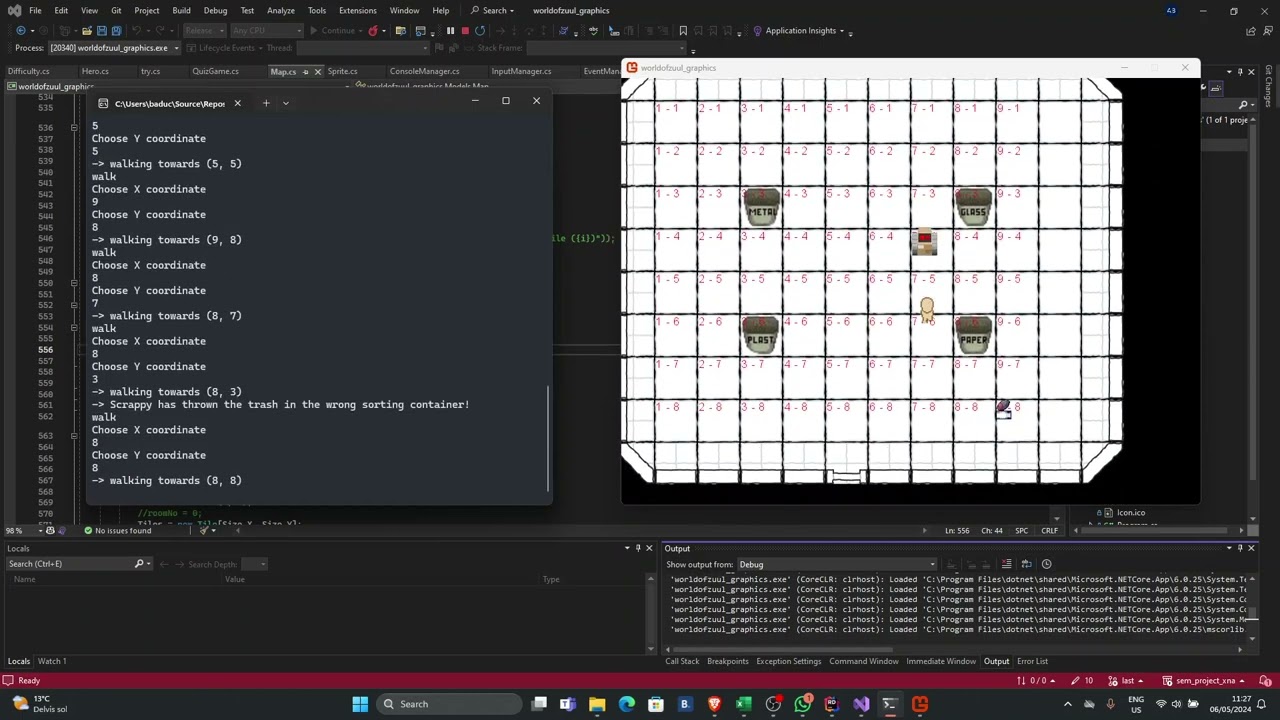Stop debugging with the red square button
The image size is (1280, 720).
click(465, 31)
